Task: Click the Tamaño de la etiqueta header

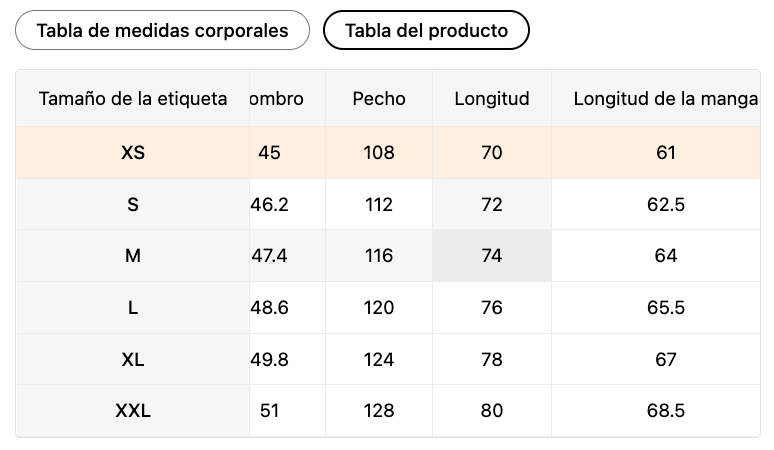Action: coord(132,99)
